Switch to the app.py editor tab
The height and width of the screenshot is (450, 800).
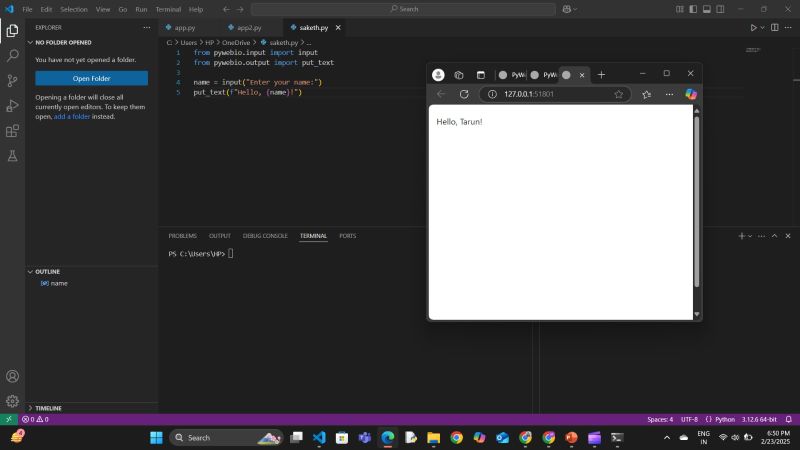tap(185, 28)
